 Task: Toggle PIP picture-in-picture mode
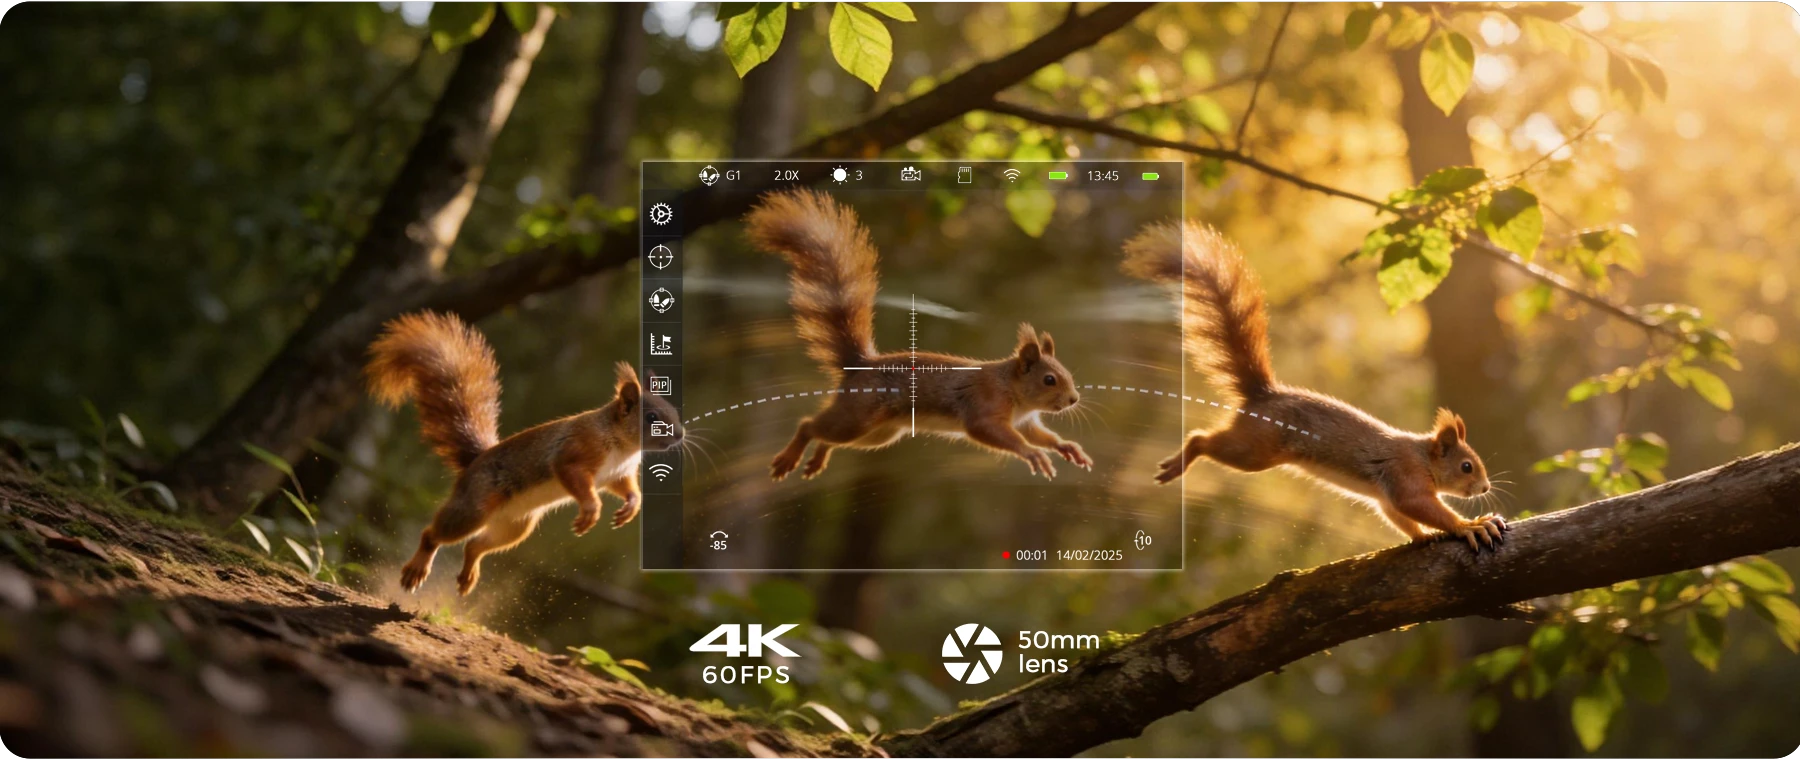(660, 385)
